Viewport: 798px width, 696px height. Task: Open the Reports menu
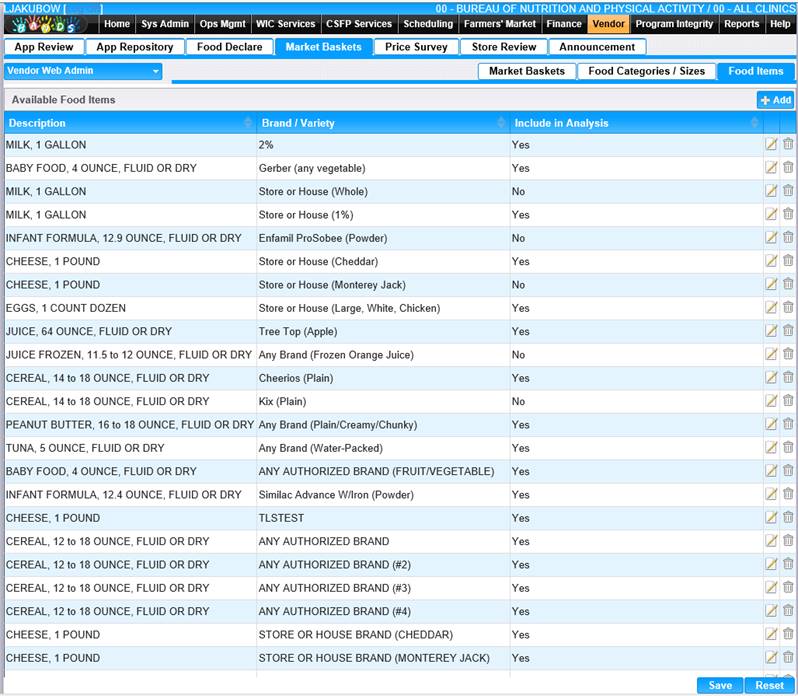(742, 24)
